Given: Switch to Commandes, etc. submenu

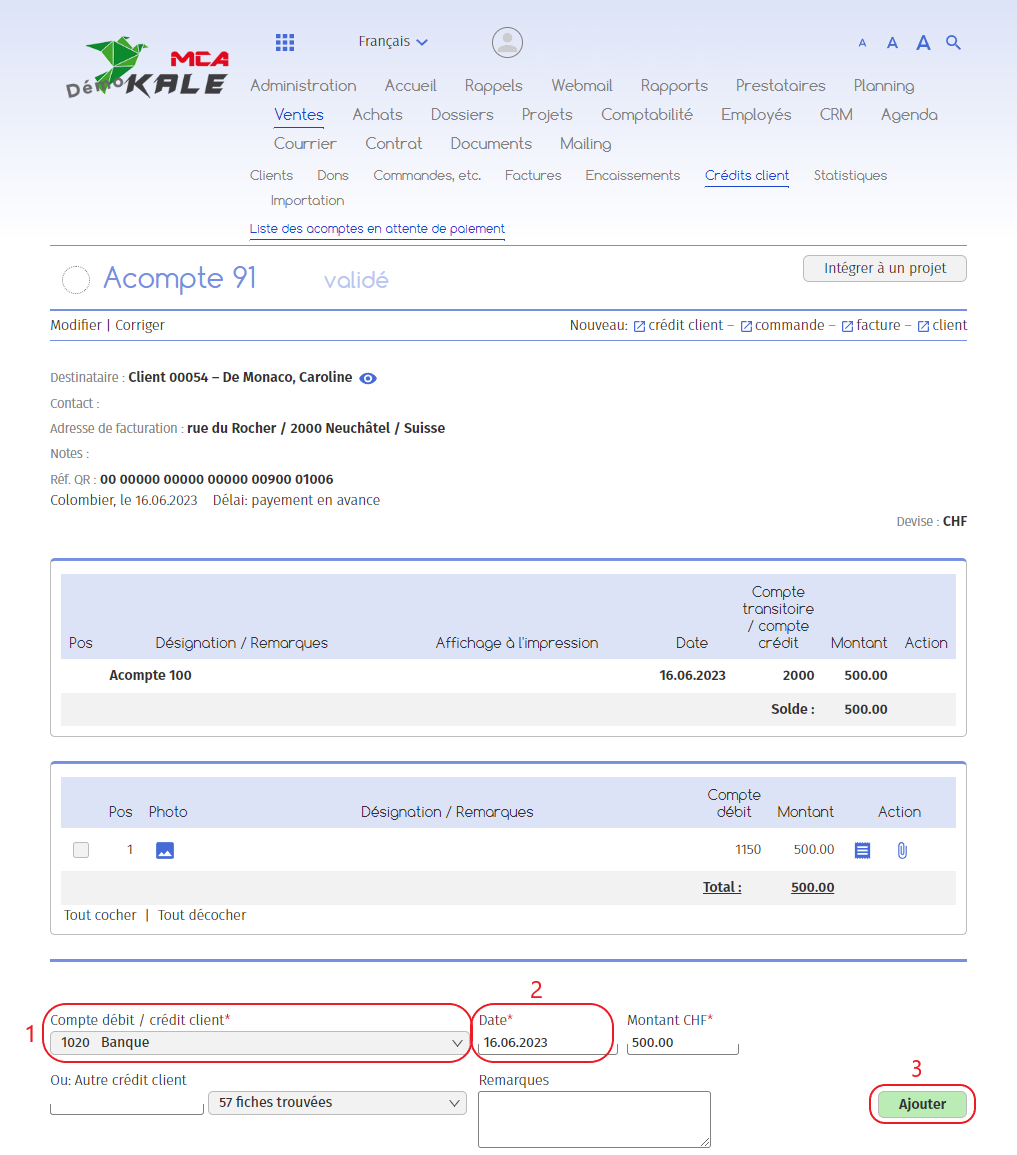Looking at the screenshot, I should (427, 175).
